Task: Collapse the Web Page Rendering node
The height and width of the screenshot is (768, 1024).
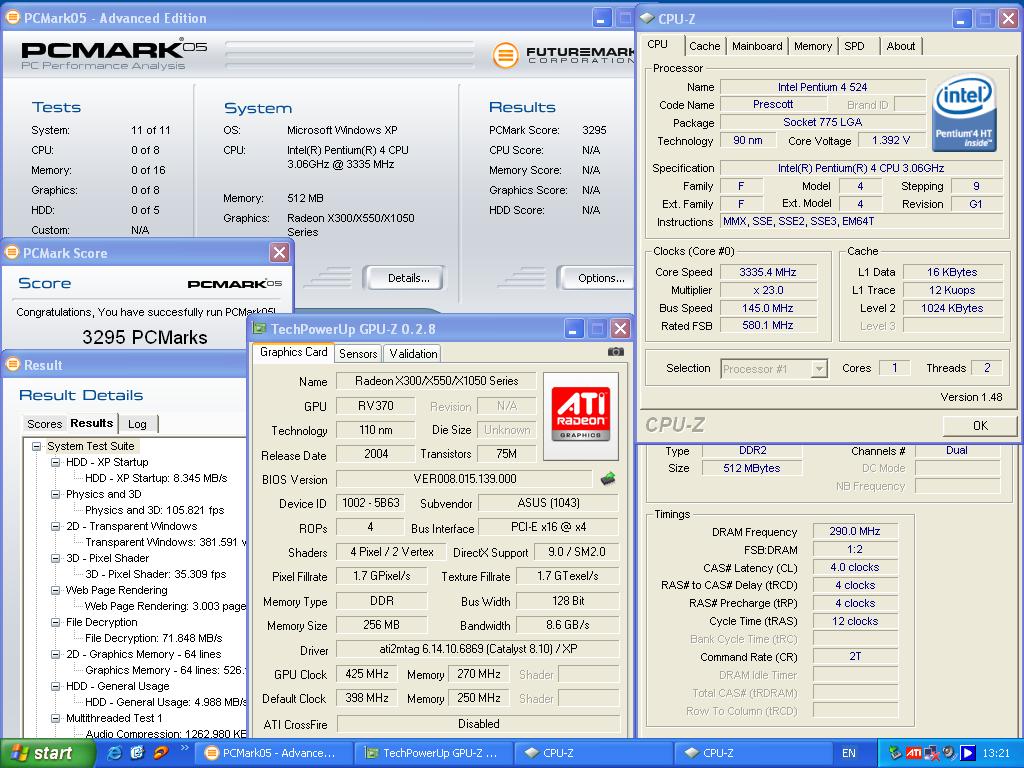Action: (x=56, y=590)
